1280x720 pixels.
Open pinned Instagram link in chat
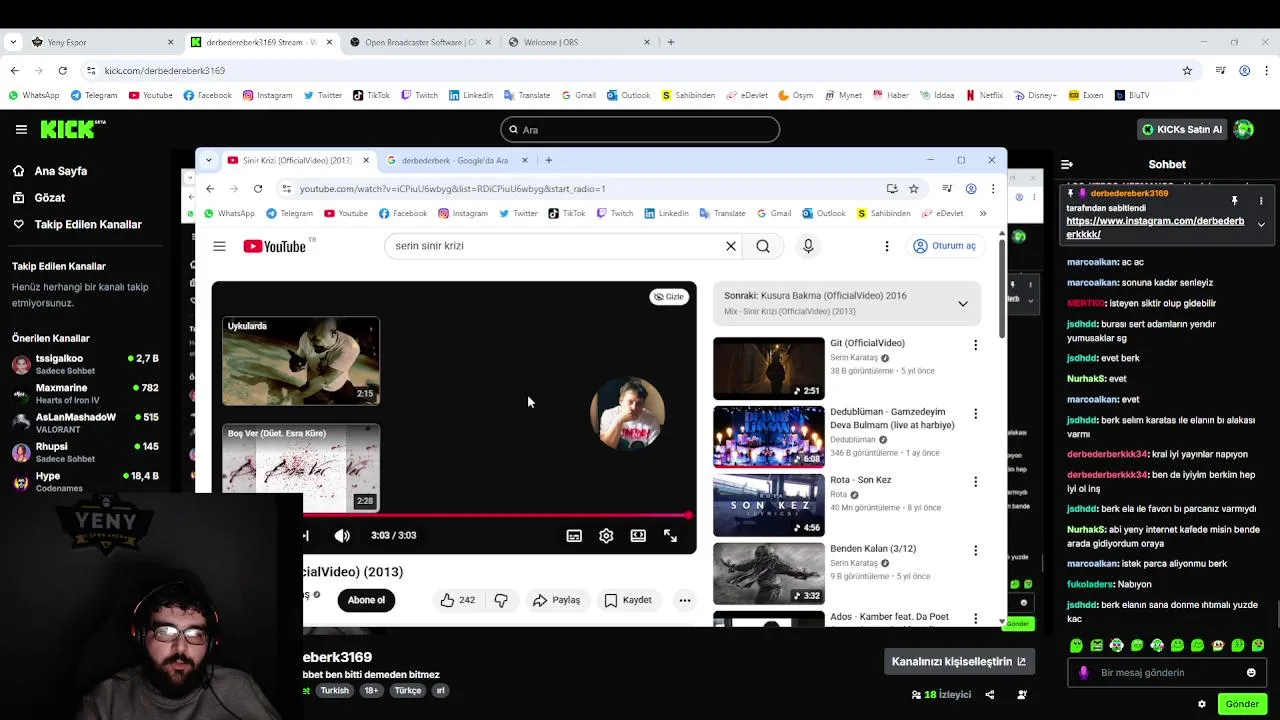(1155, 228)
